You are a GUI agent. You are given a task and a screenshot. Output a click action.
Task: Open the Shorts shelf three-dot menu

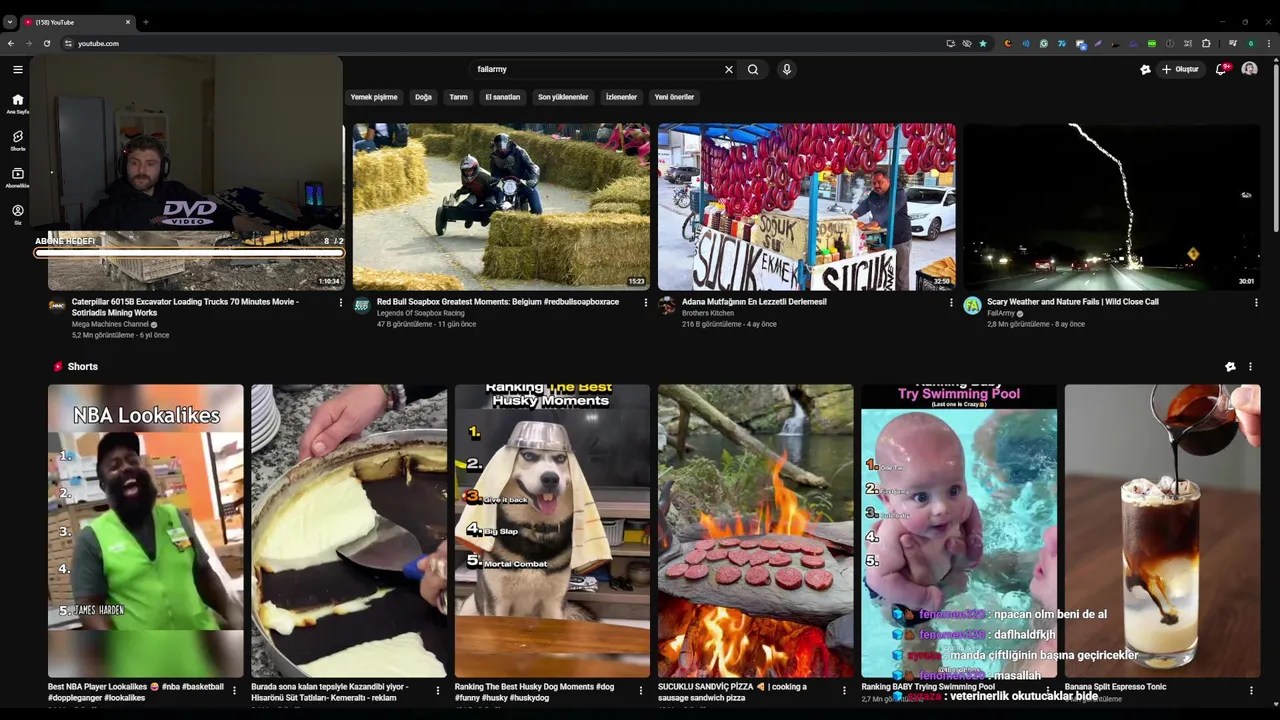[1250, 367]
